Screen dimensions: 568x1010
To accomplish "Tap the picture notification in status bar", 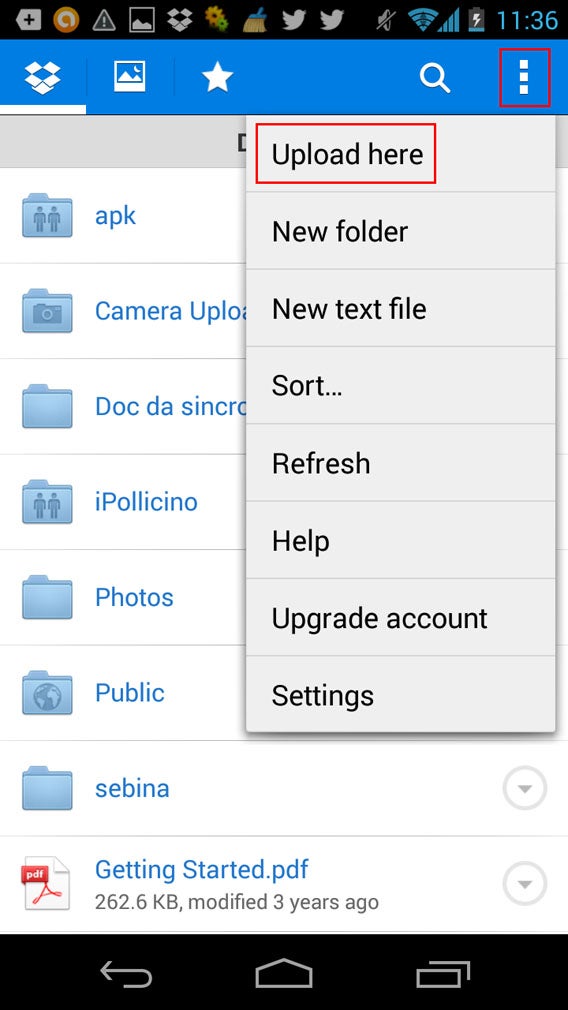I will pos(142,21).
